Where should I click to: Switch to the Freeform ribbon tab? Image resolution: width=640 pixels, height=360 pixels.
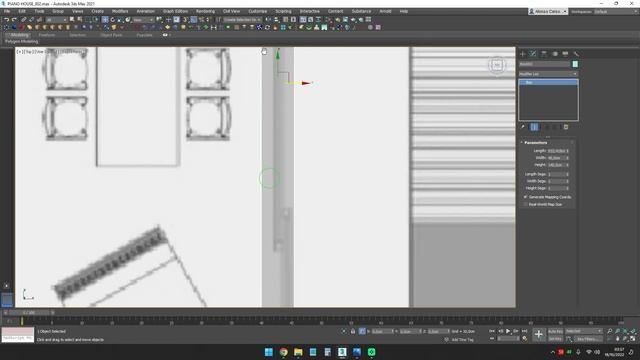tap(47, 35)
